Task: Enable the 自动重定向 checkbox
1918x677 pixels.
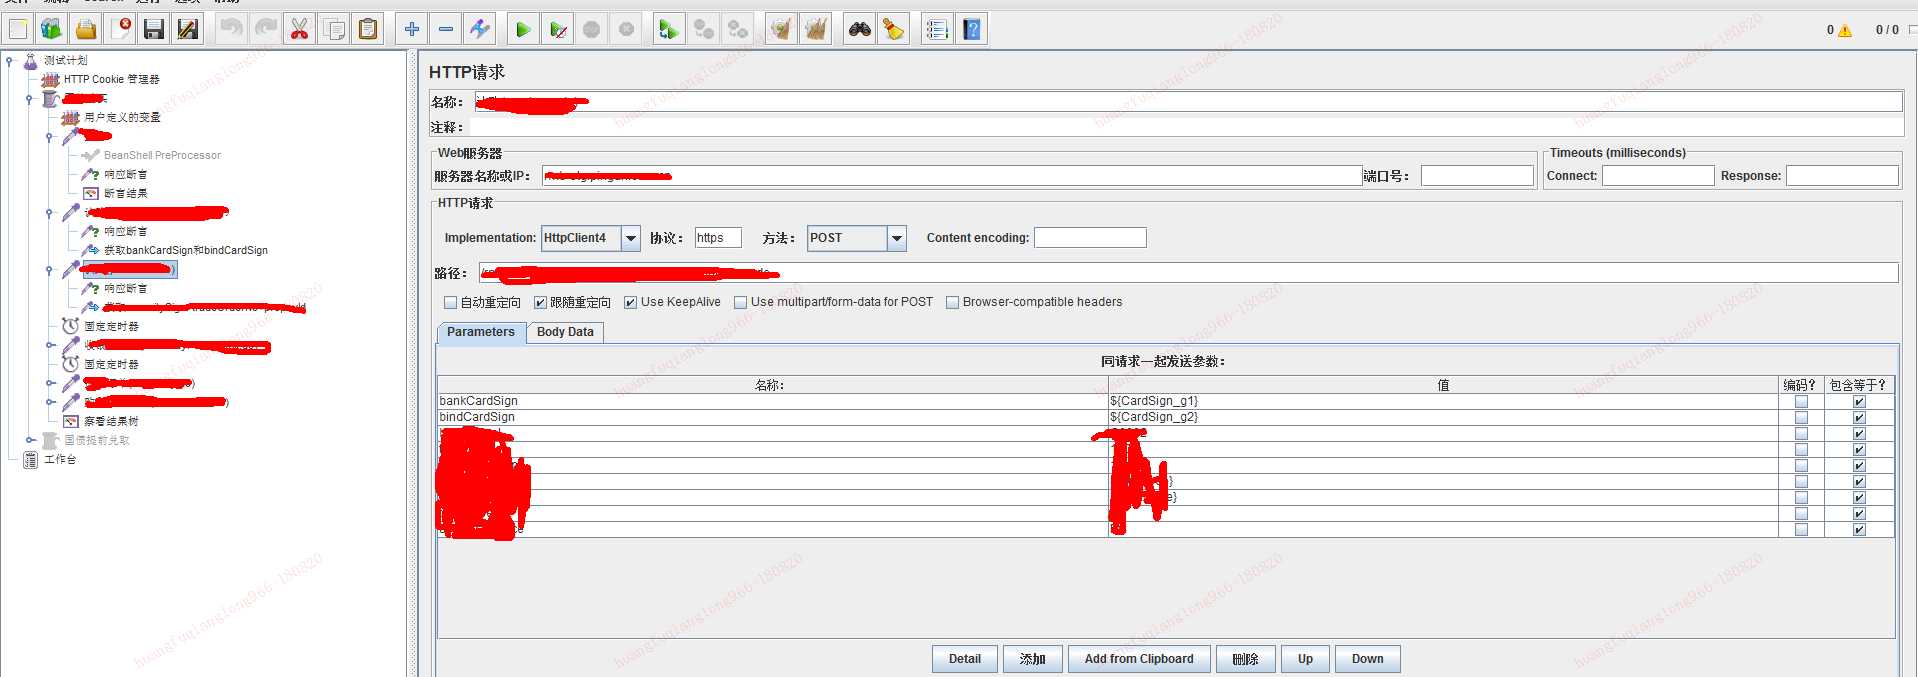Action: (450, 302)
